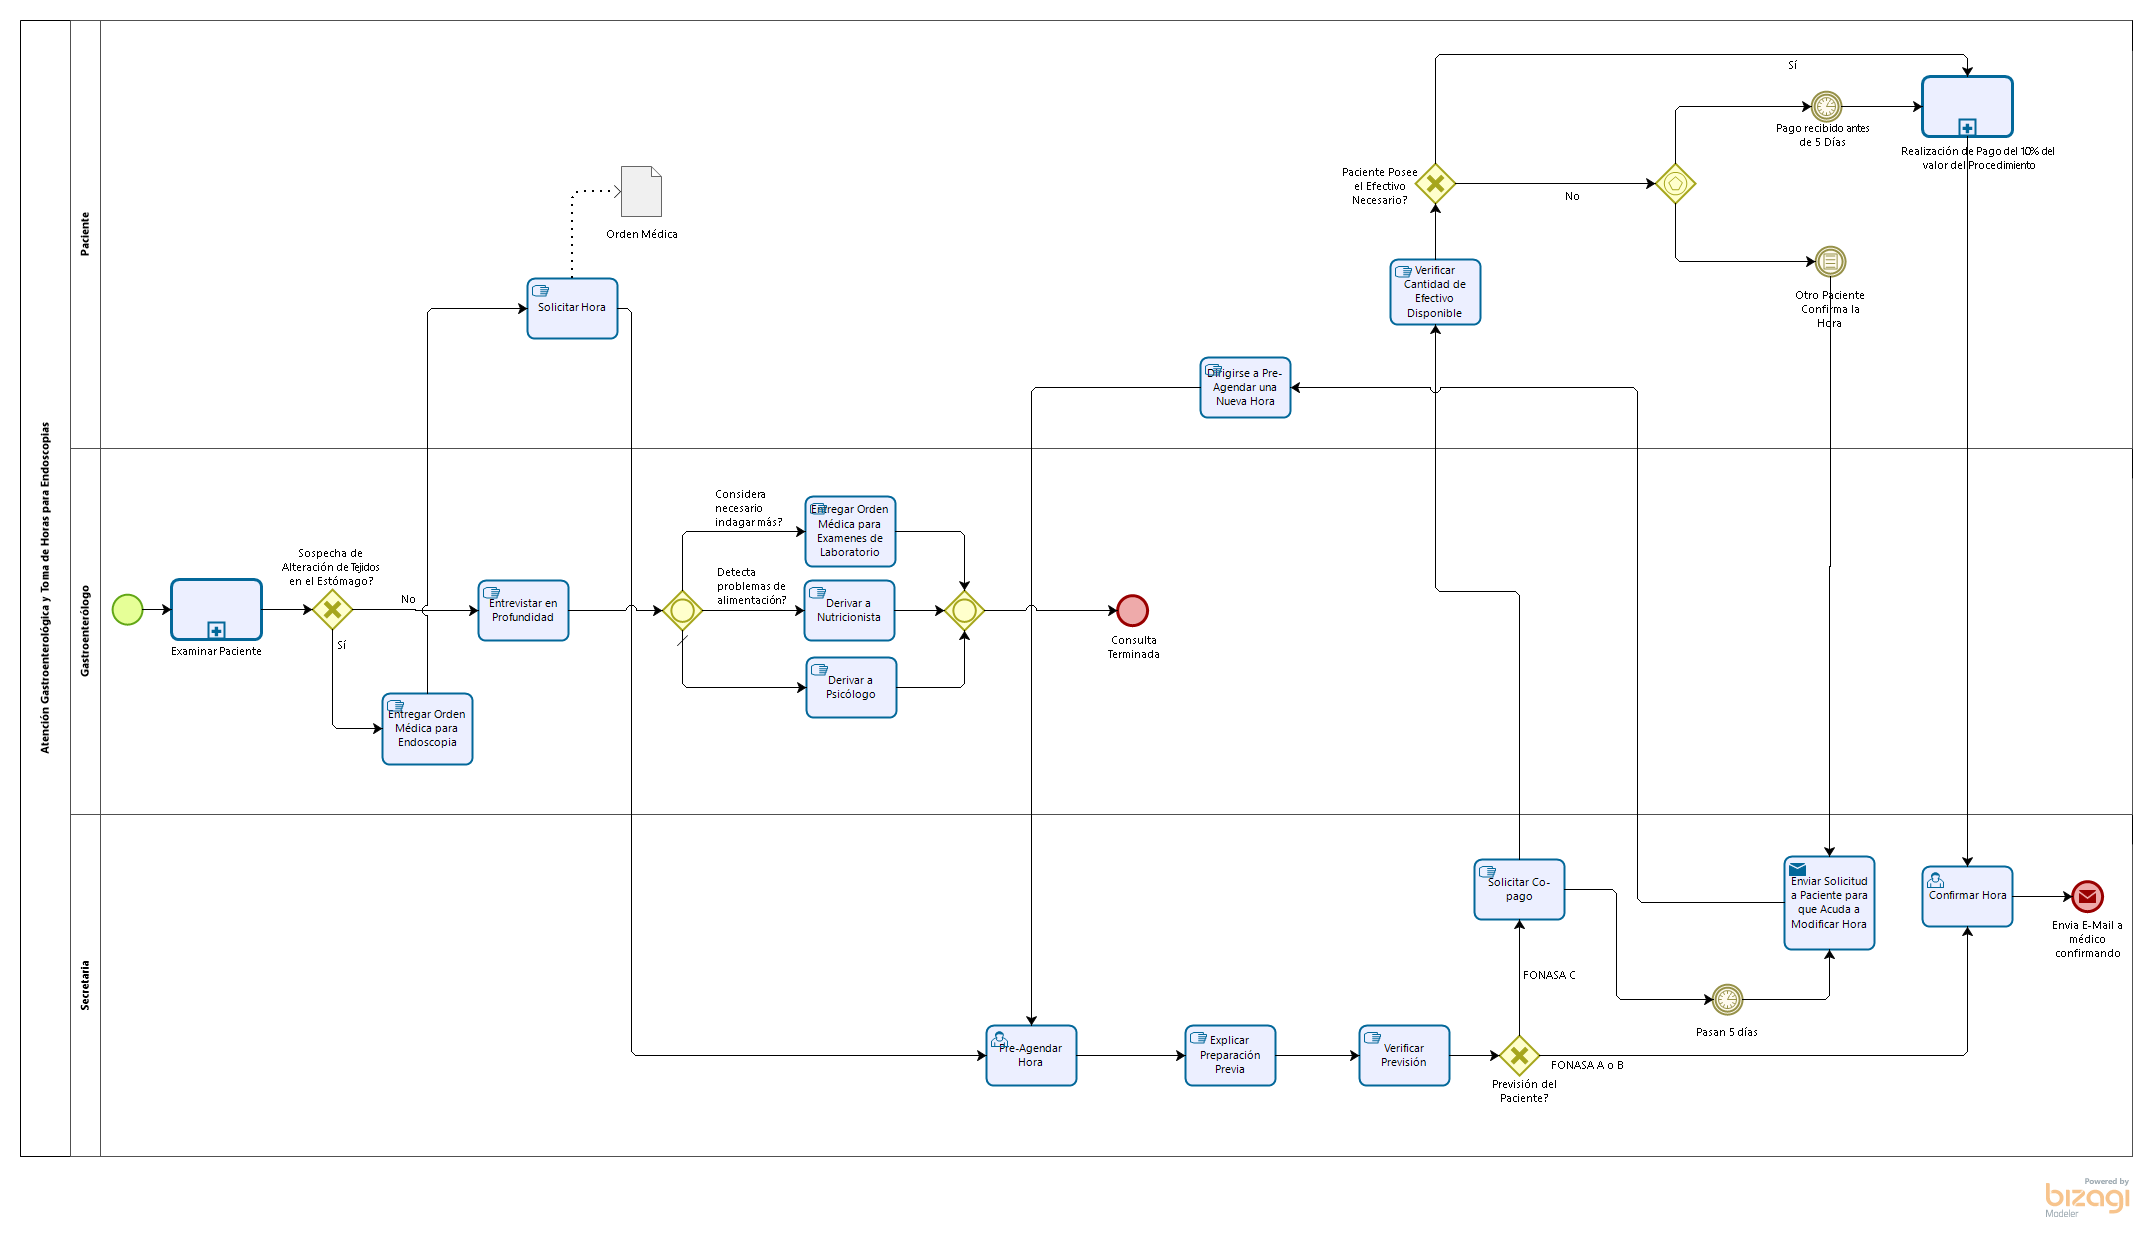
Task: Click the event-based gateway with pentagon symbol
Action: point(1675,184)
